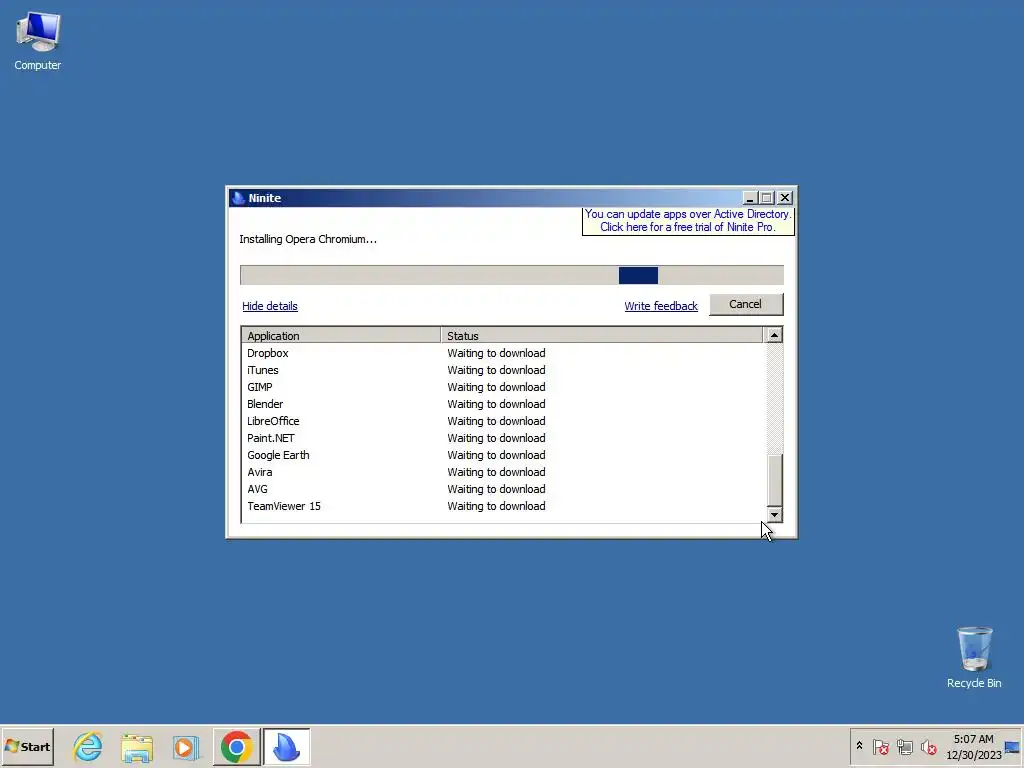The image size is (1024, 768).
Task: Open Google Chrome from the taskbar
Action: [236, 746]
